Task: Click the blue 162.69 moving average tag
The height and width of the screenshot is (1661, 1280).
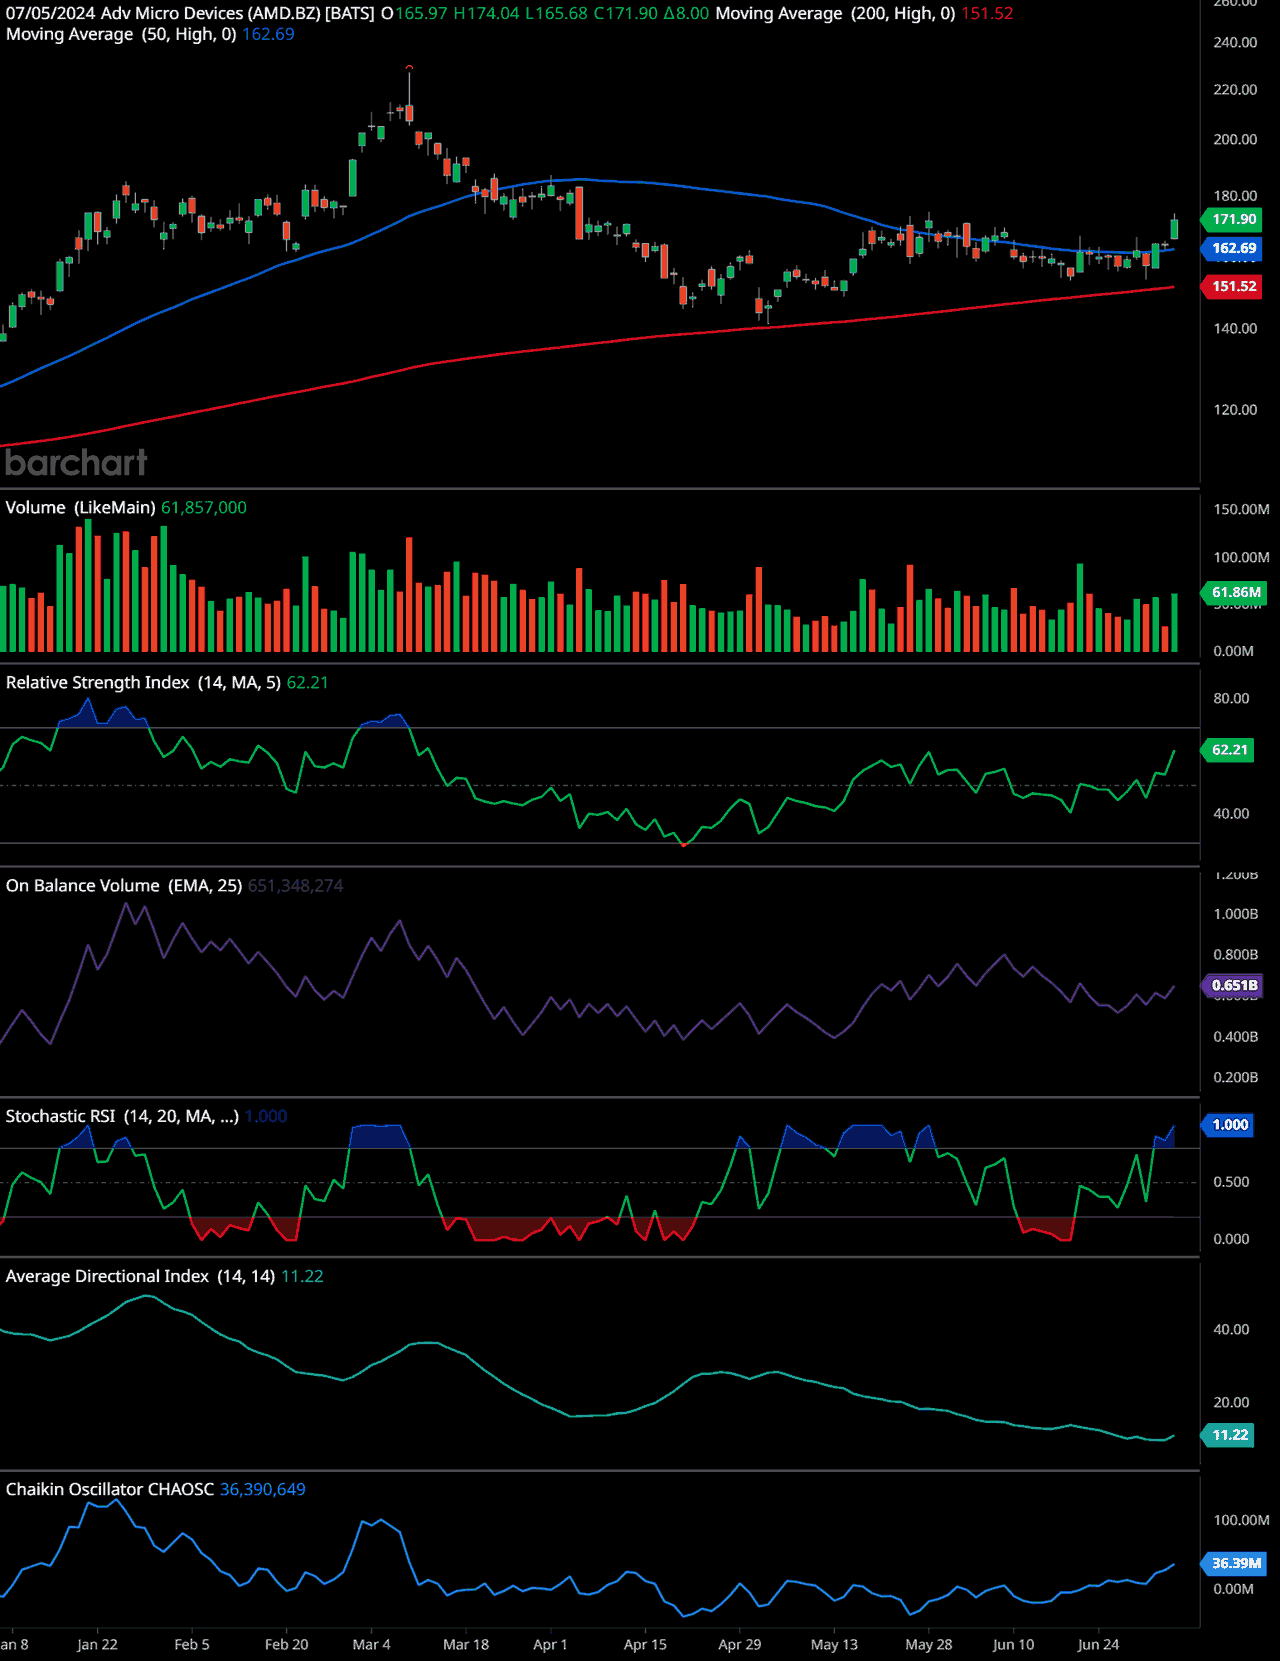Action: pos(1233,248)
